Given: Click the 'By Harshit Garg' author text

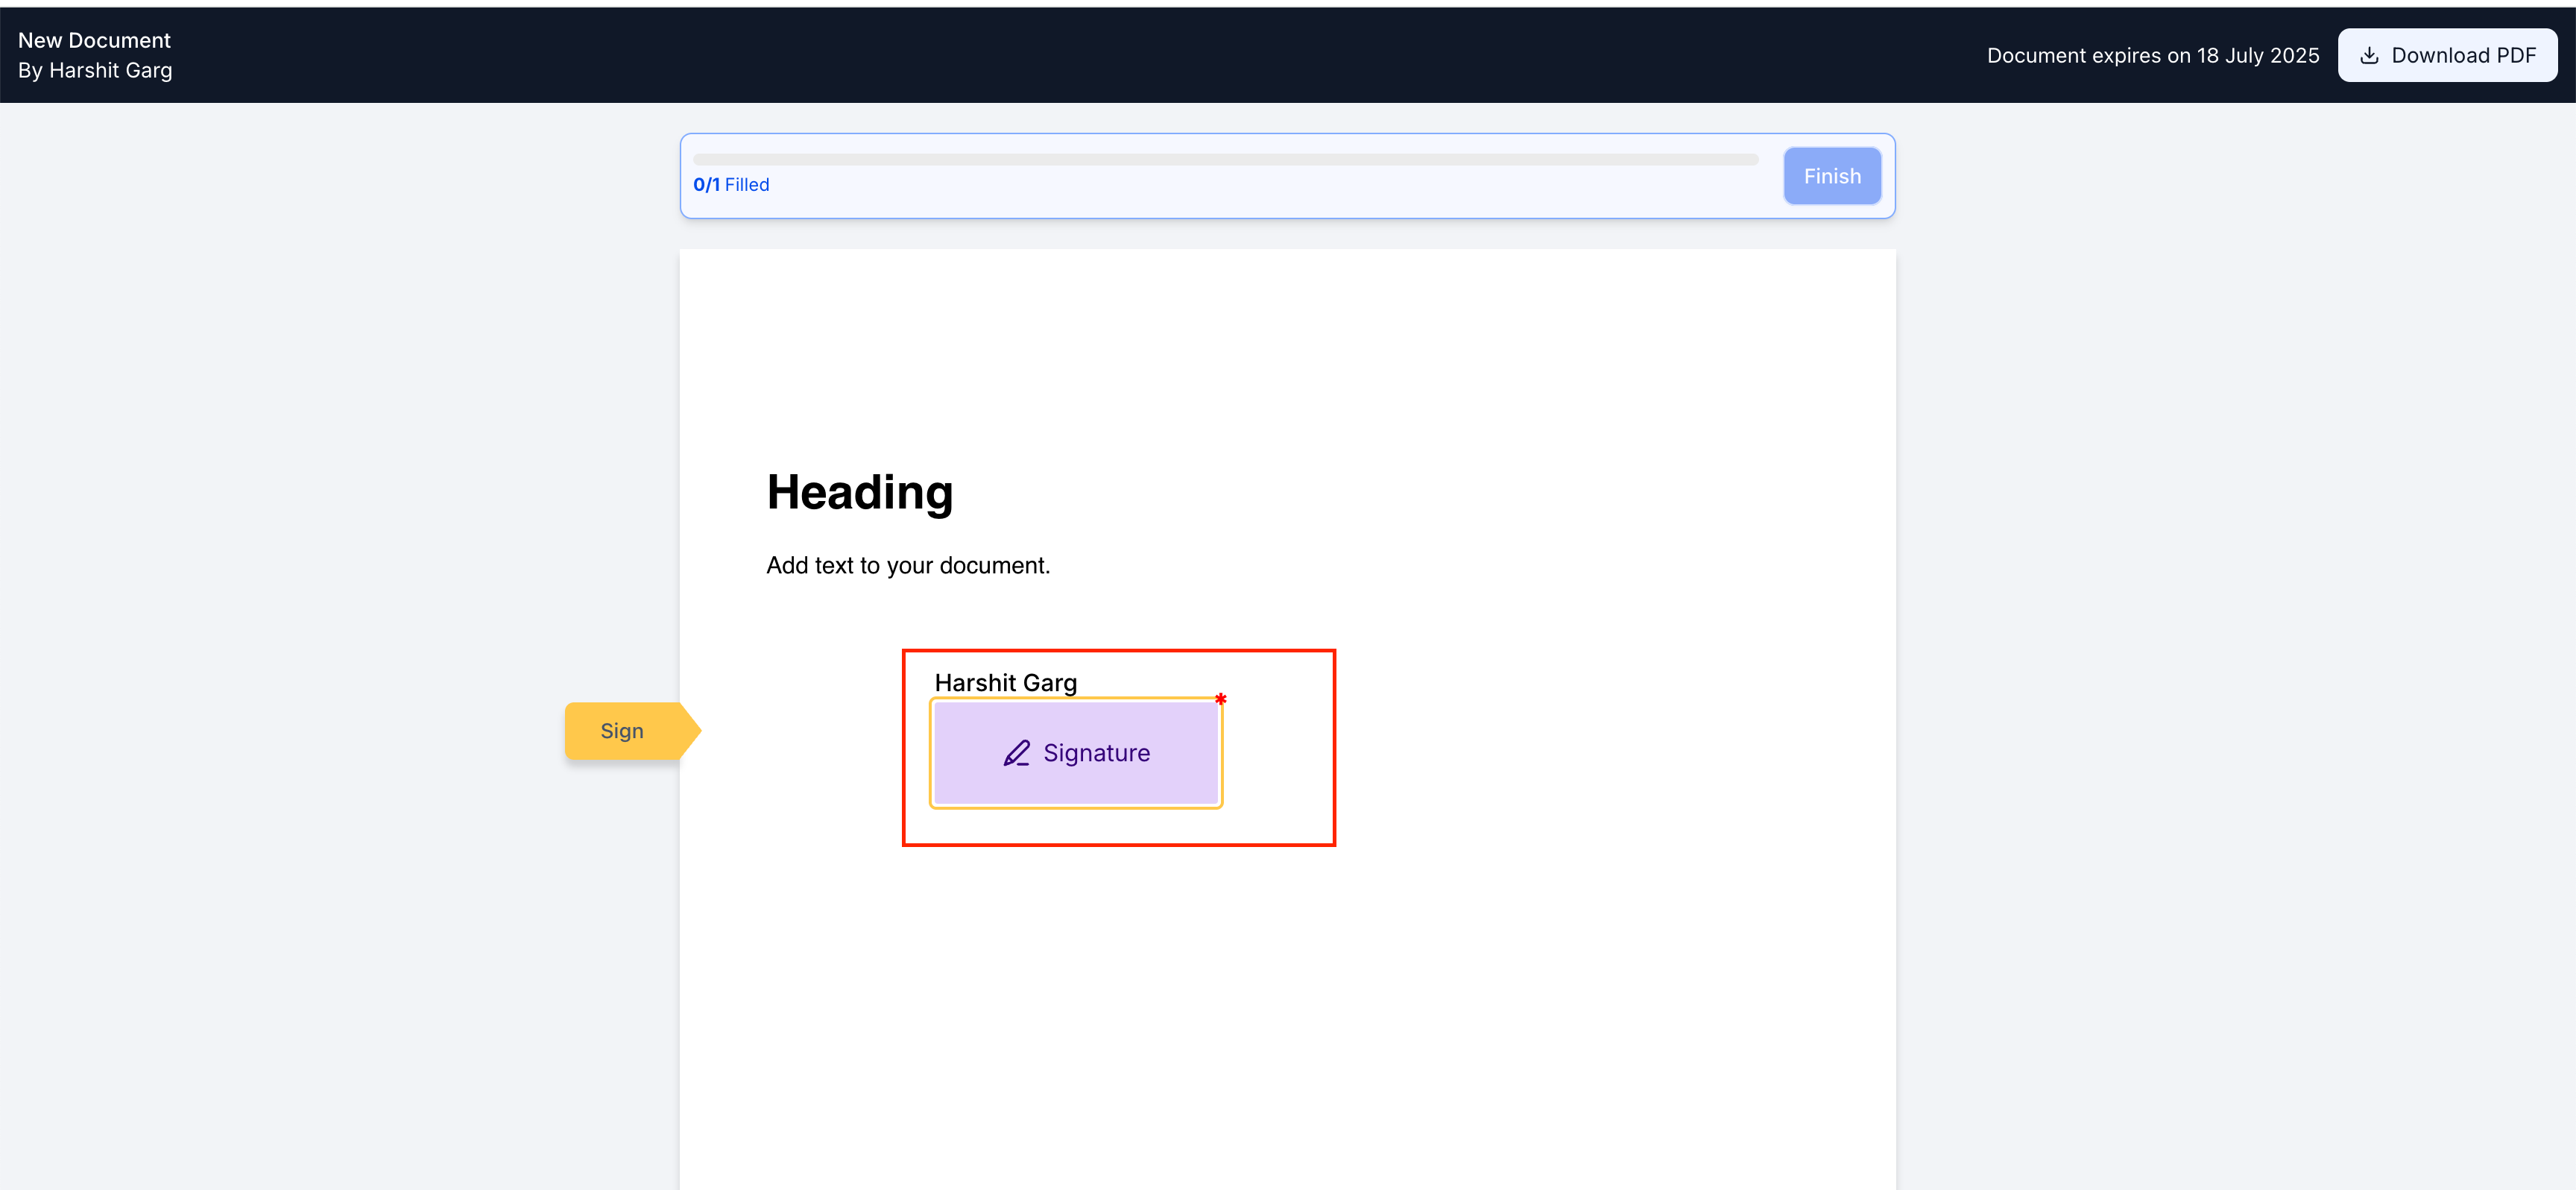Looking at the screenshot, I should click(x=95, y=71).
